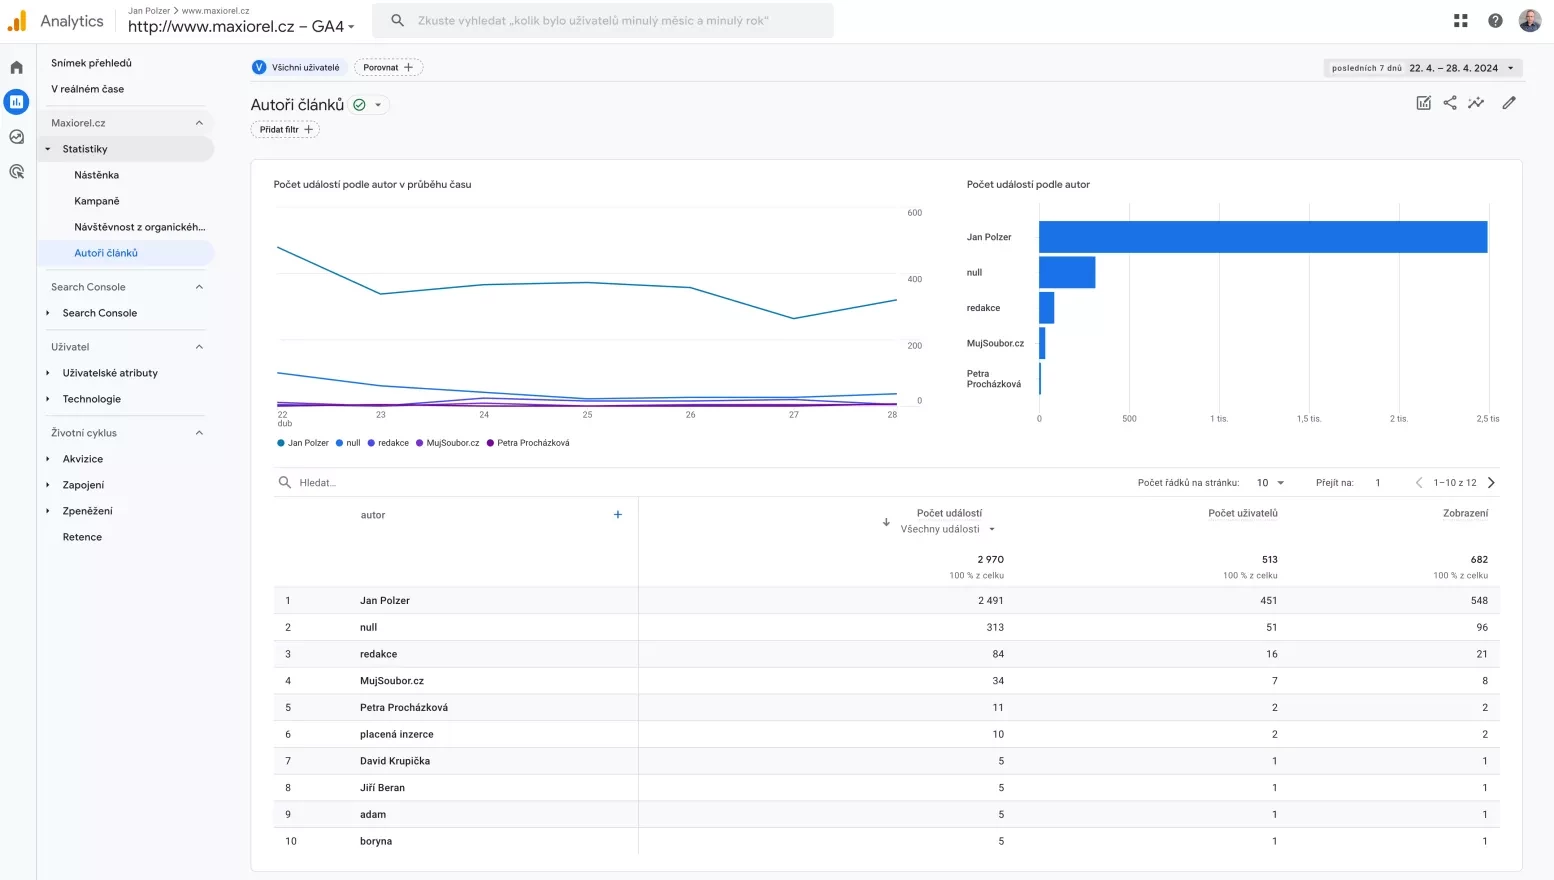Click the magnifier icon in table search
The height and width of the screenshot is (880, 1554).
pyautogui.click(x=285, y=483)
